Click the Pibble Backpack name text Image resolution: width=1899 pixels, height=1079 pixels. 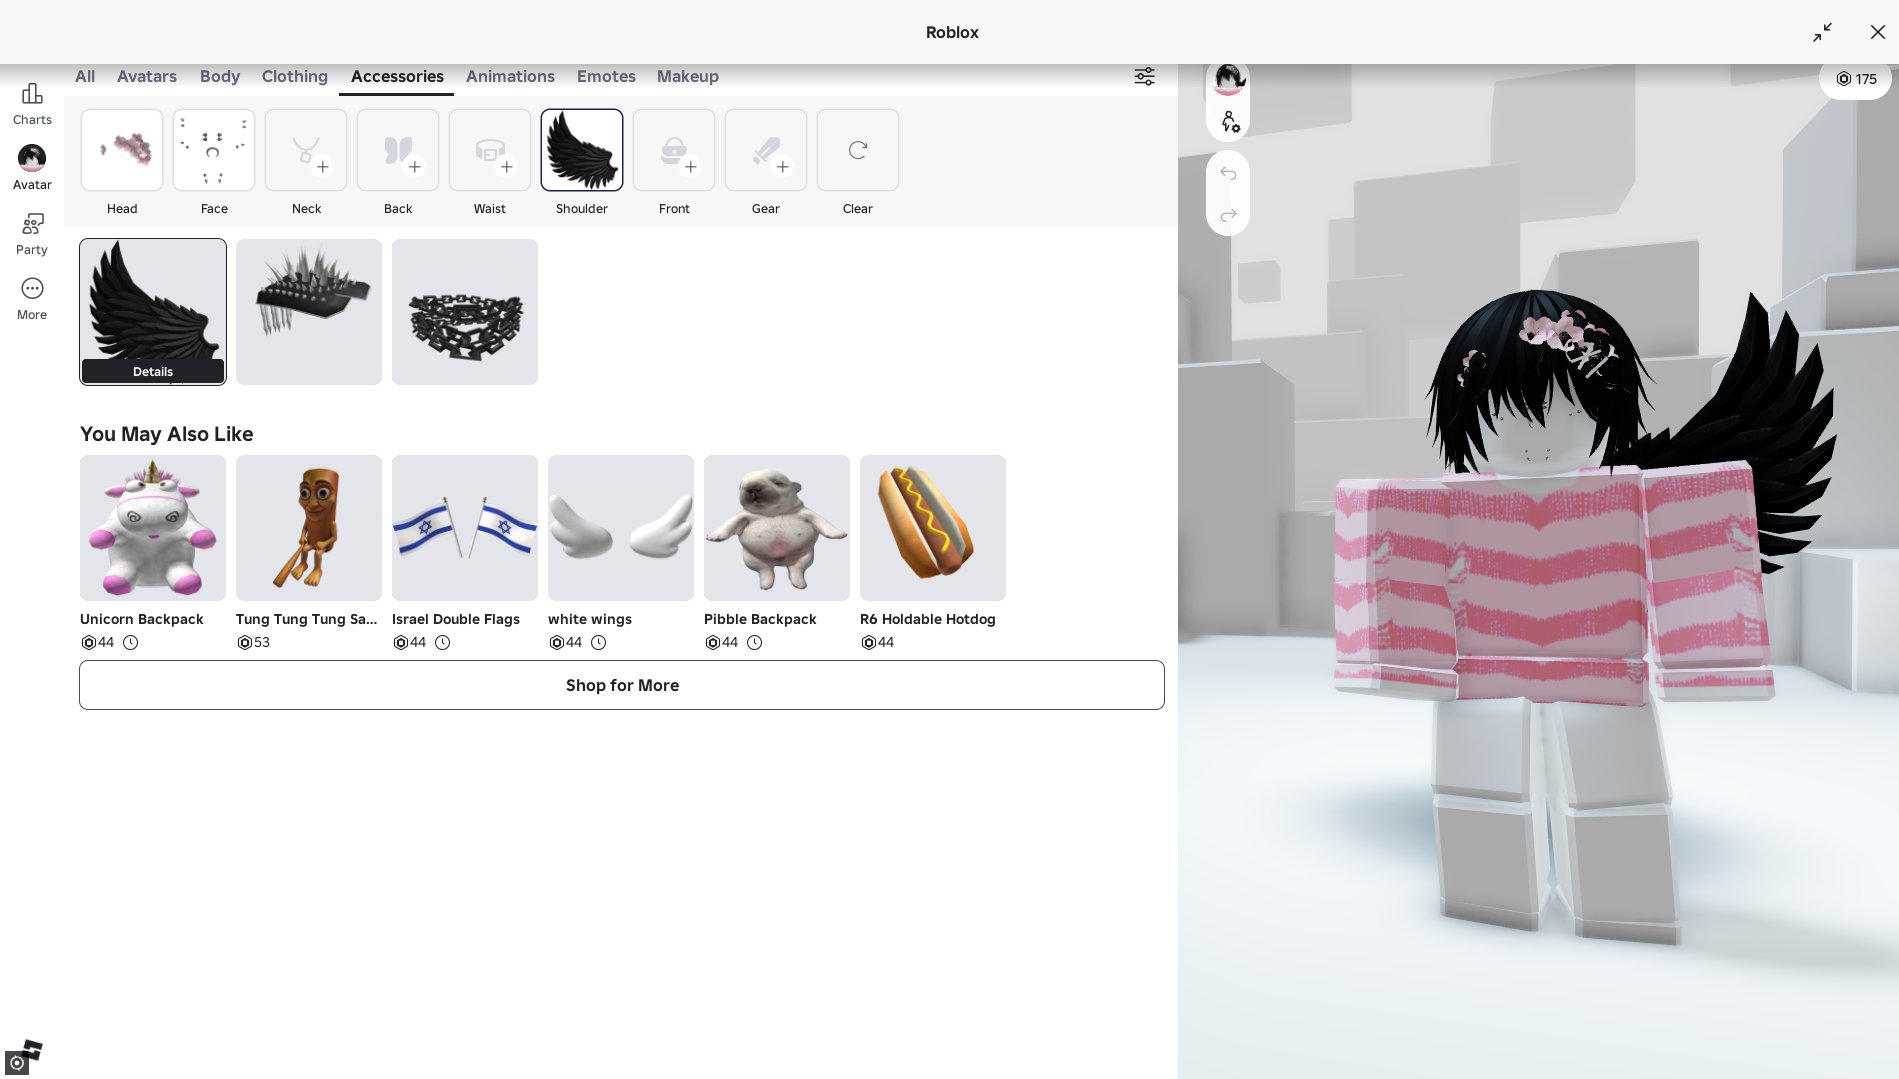[760, 619]
